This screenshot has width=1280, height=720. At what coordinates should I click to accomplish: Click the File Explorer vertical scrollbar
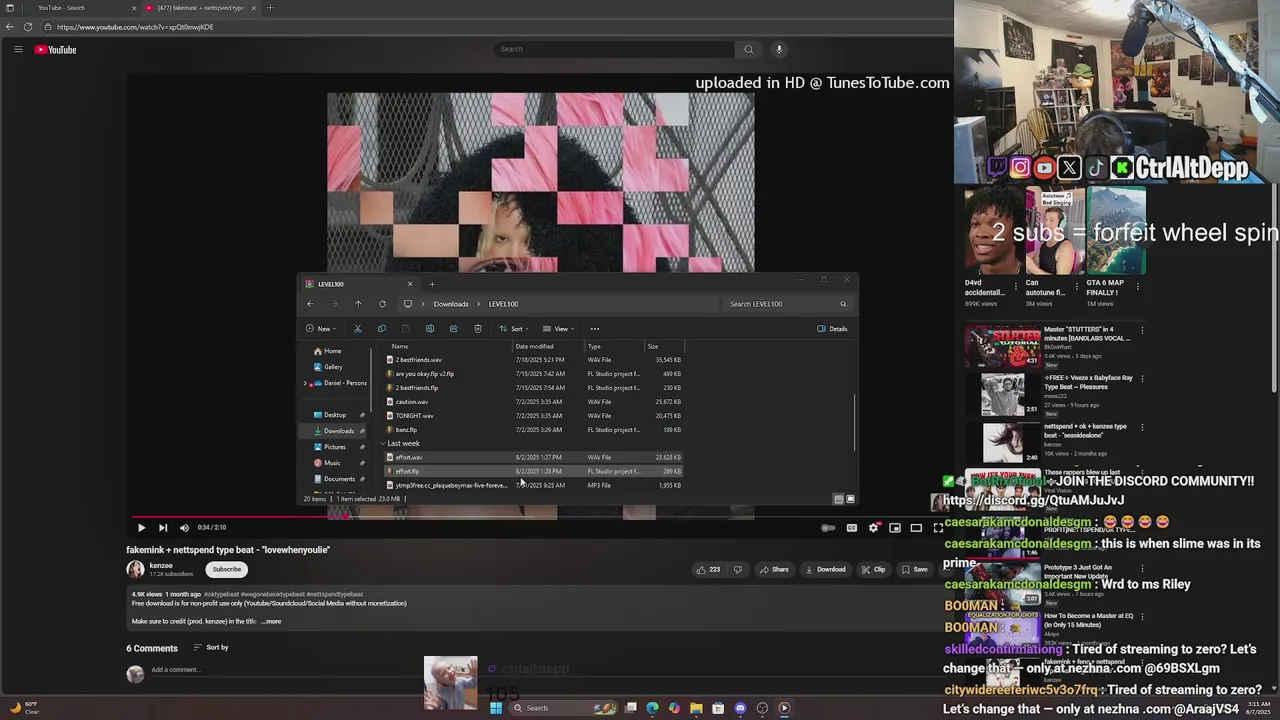coord(854,422)
